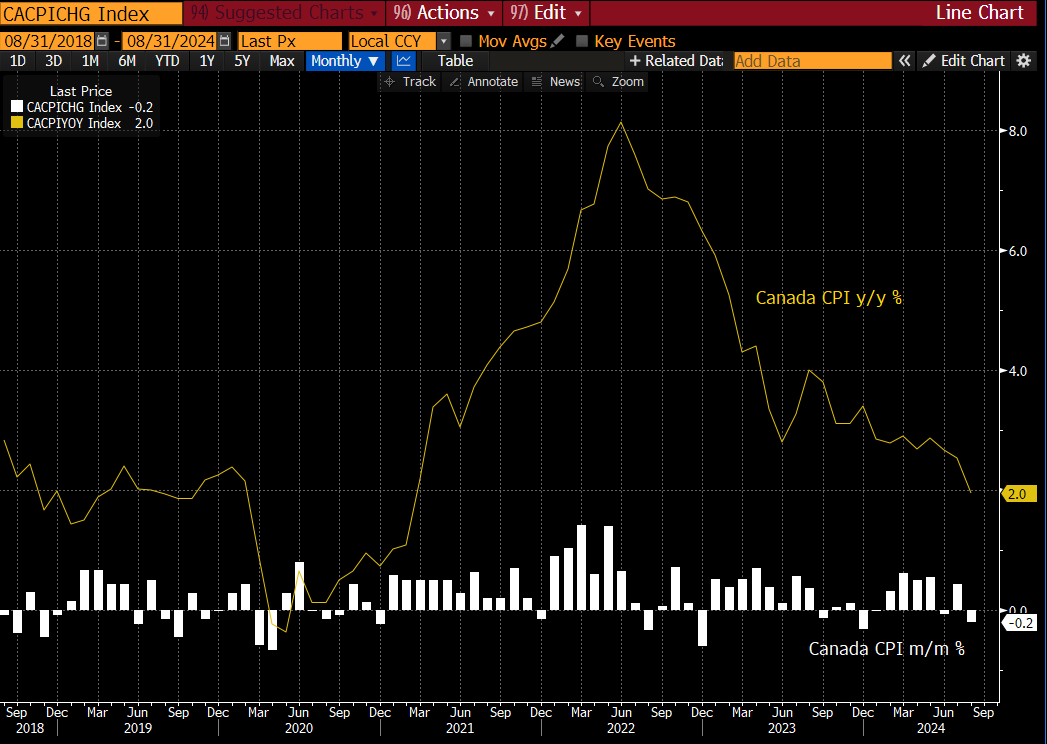
Task: Open the 97) Edit dropdown menu
Action: pos(546,13)
